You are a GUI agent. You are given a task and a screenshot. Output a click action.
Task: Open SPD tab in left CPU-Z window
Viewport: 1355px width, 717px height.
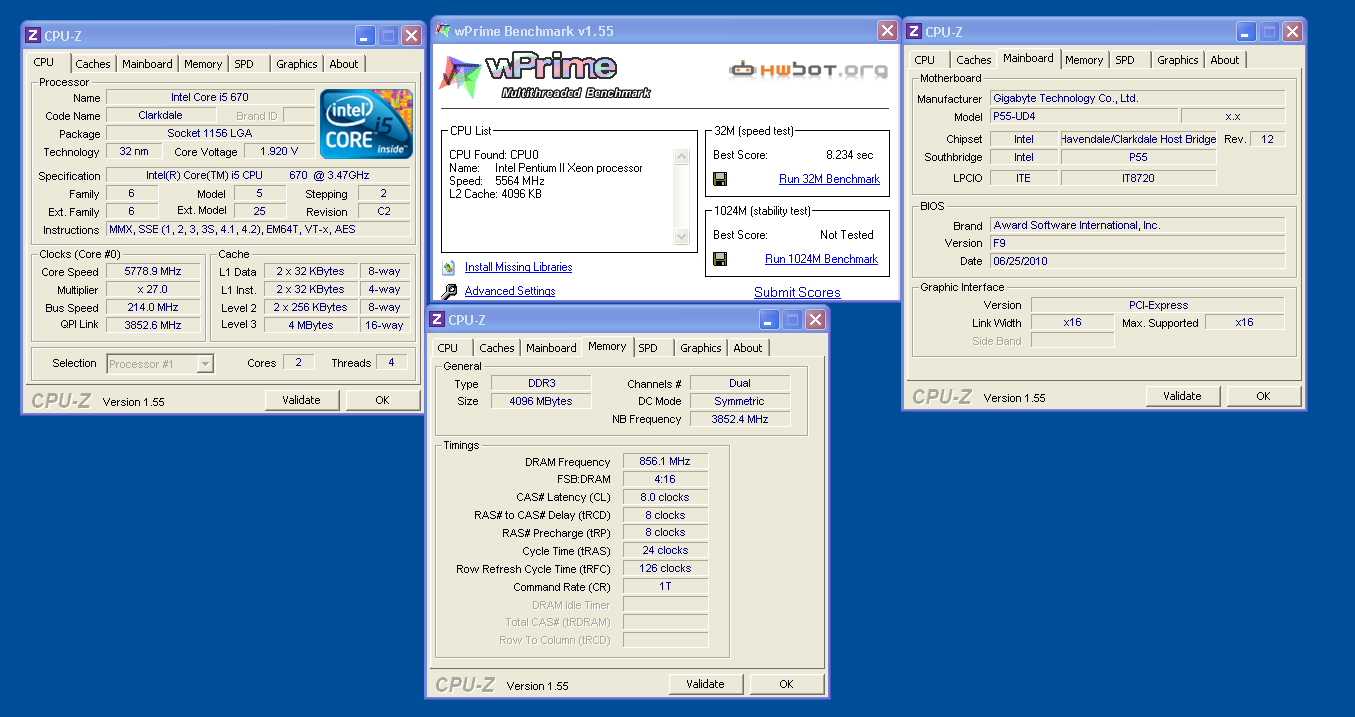tap(244, 64)
